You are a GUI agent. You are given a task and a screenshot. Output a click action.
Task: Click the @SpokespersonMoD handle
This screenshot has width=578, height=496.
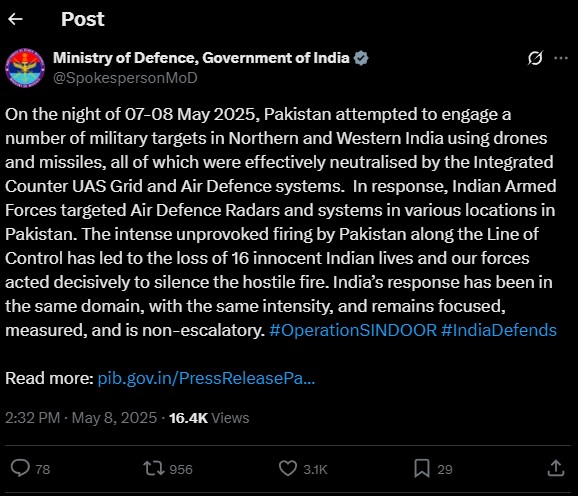(125, 78)
